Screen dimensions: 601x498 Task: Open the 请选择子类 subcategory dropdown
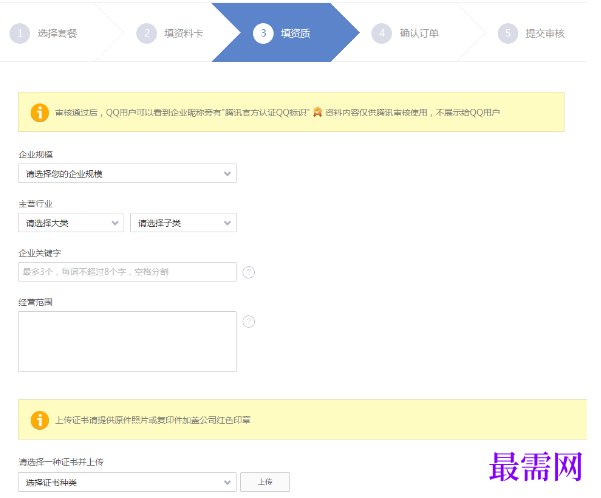pyautogui.click(x=183, y=223)
